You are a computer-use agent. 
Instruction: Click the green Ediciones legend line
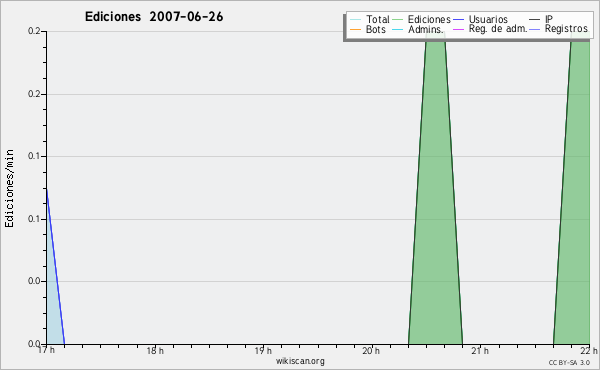(398, 20)
